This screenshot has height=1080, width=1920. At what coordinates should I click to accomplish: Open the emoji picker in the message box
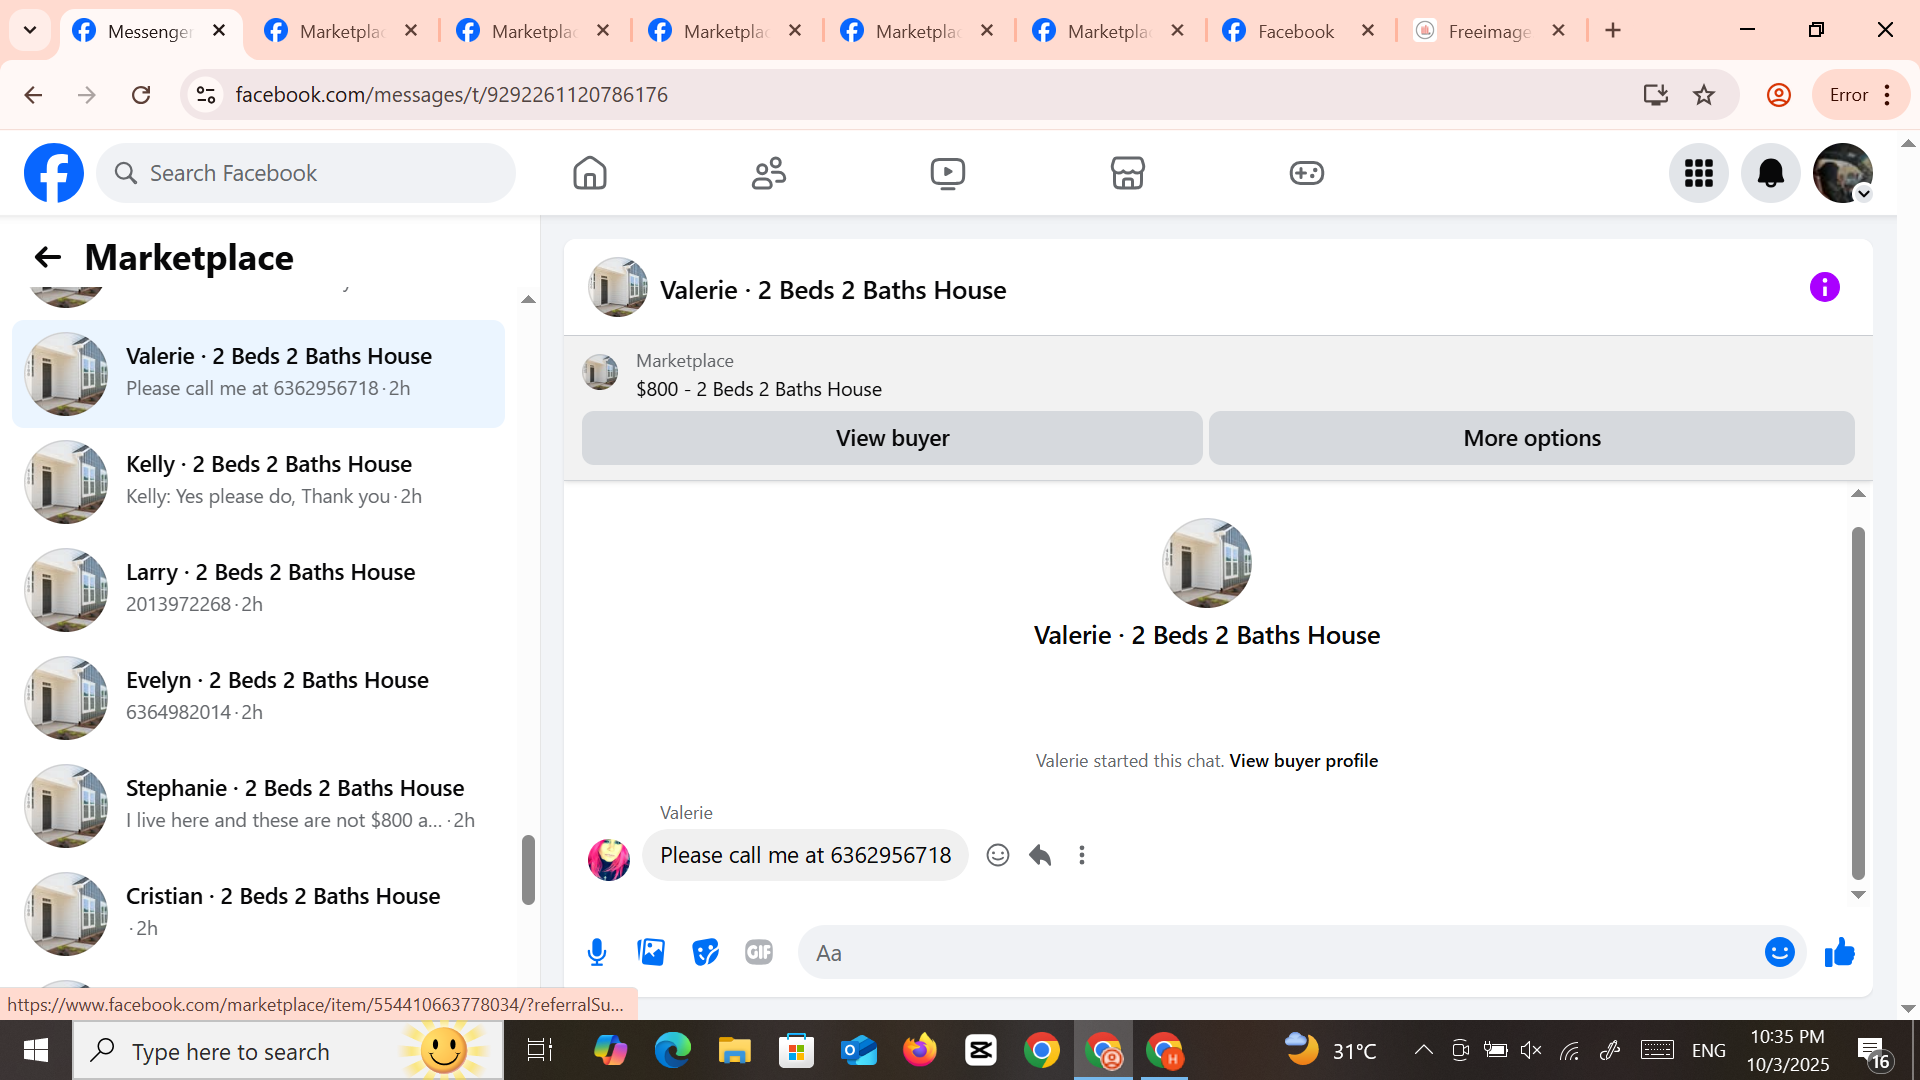coord(1779,953)
